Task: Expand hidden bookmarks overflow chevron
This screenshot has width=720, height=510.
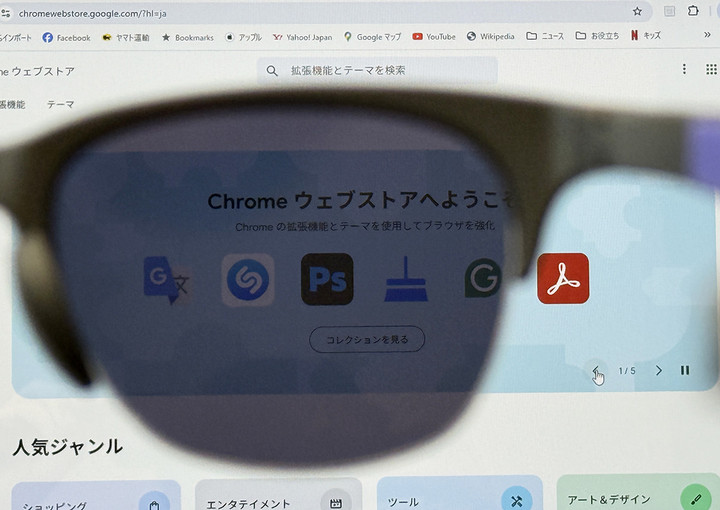Action: pos(707,36)
